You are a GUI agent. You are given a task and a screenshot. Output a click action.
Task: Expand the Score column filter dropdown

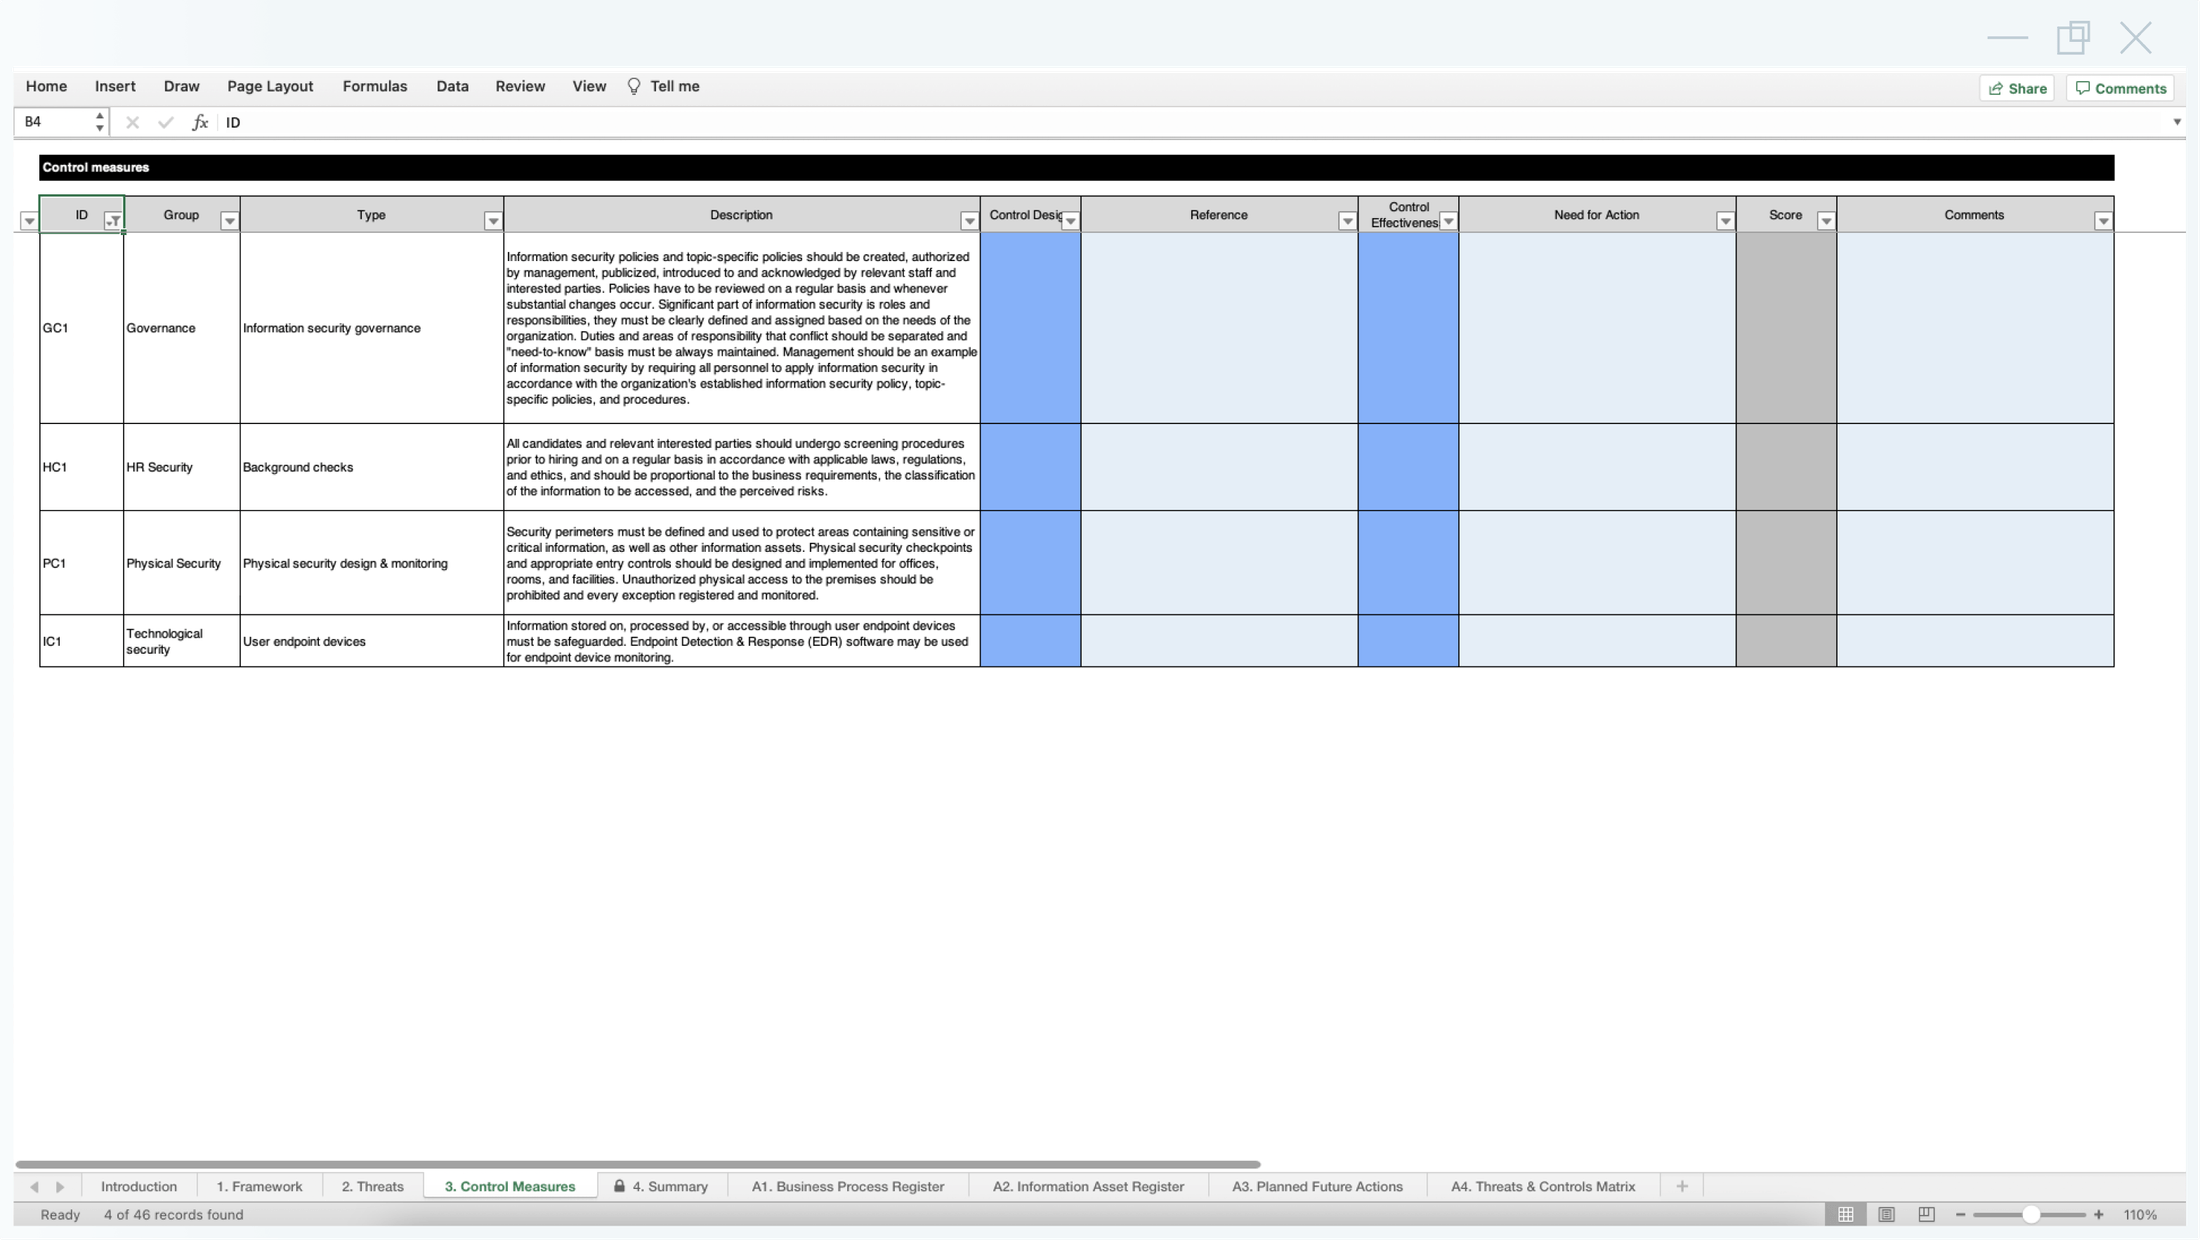click(x=1825, y=219)
